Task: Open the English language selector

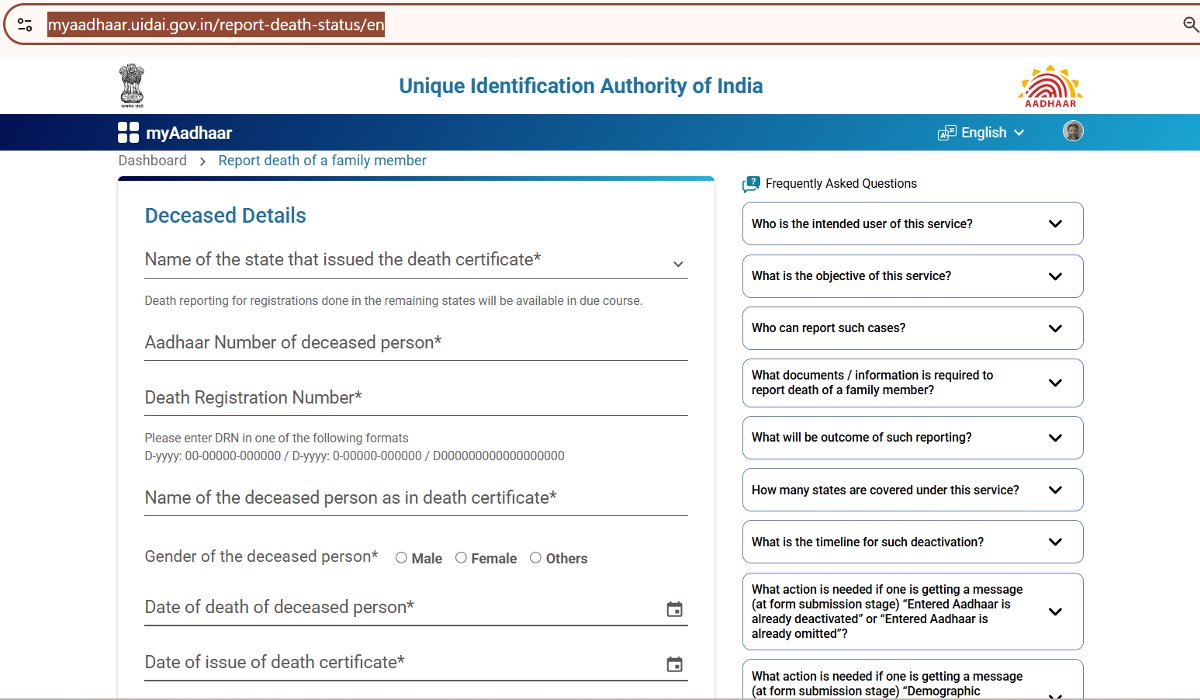Action: 982,133
